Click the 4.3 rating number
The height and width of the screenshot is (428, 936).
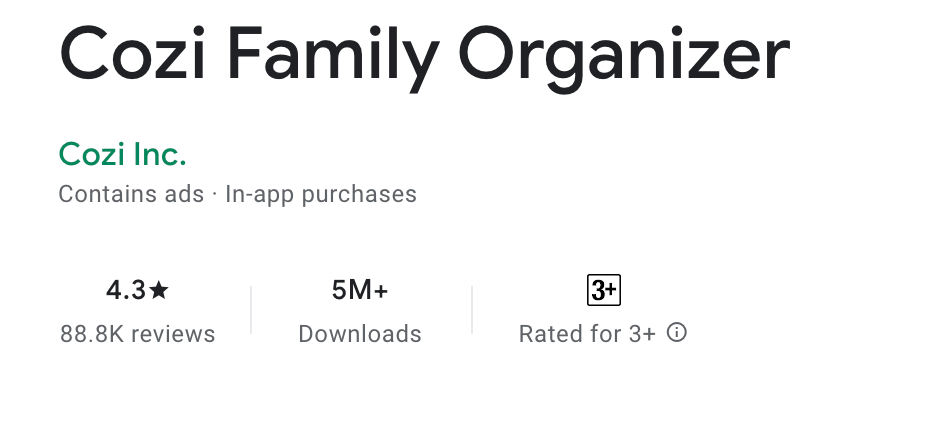(126, 291)
